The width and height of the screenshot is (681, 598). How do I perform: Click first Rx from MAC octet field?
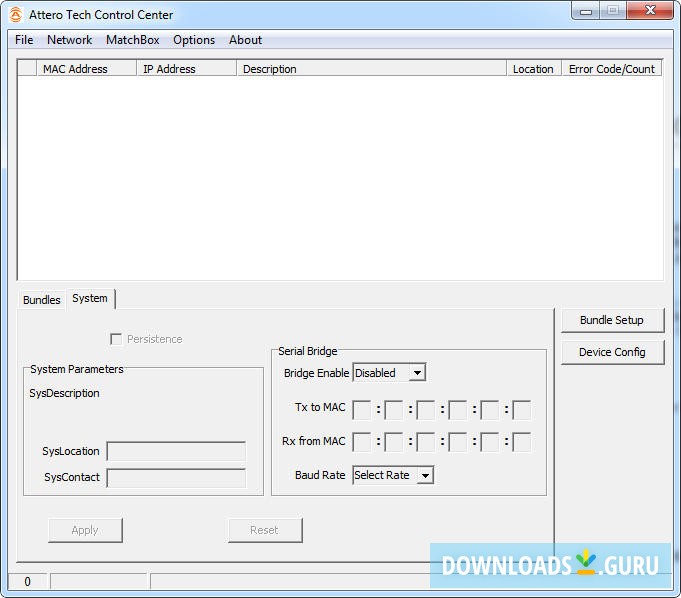click(x=361, y=442)
